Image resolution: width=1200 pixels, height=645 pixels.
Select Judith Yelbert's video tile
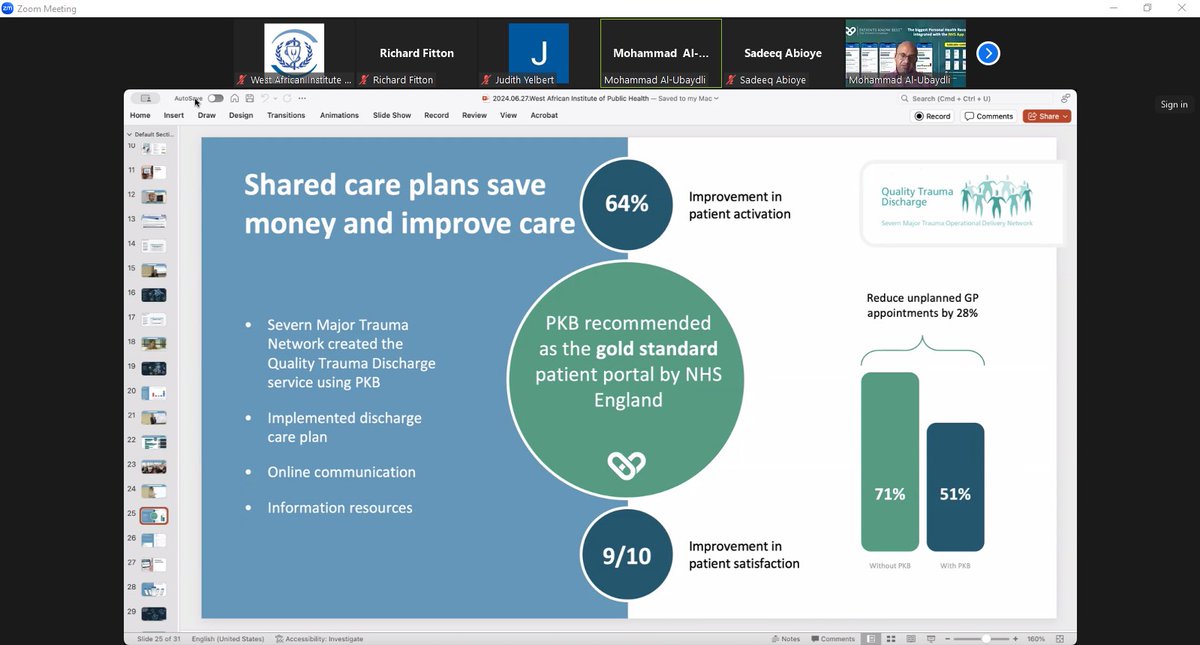(538, 53)
